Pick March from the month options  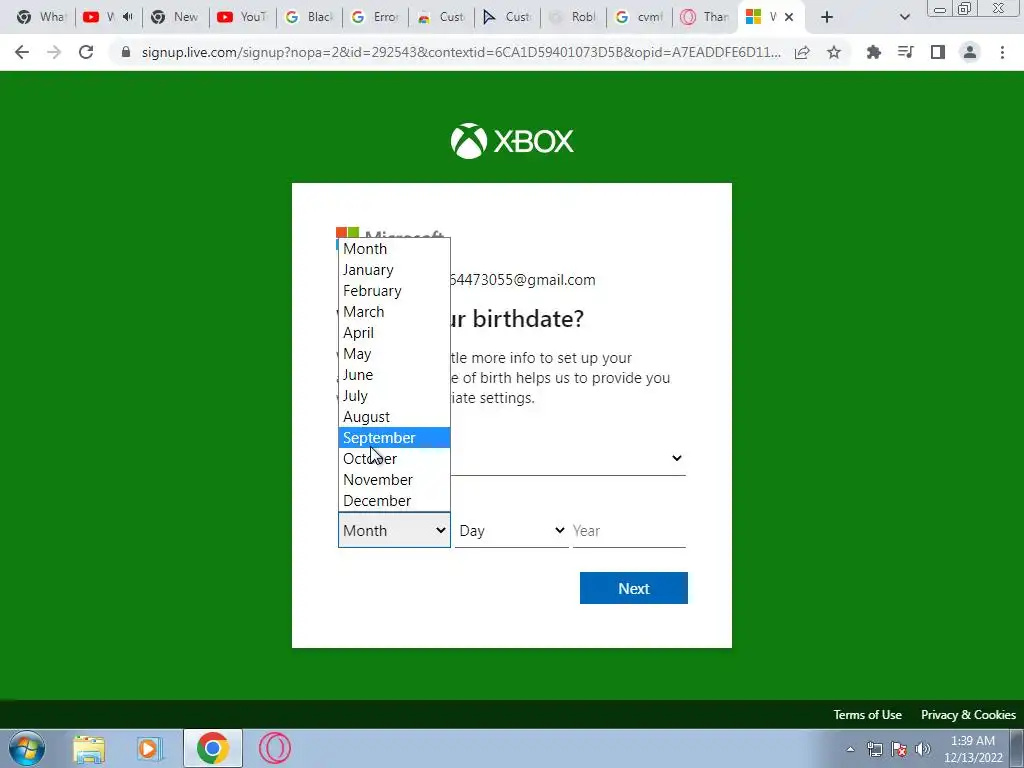pyautogui.click(x=394, y=312)
